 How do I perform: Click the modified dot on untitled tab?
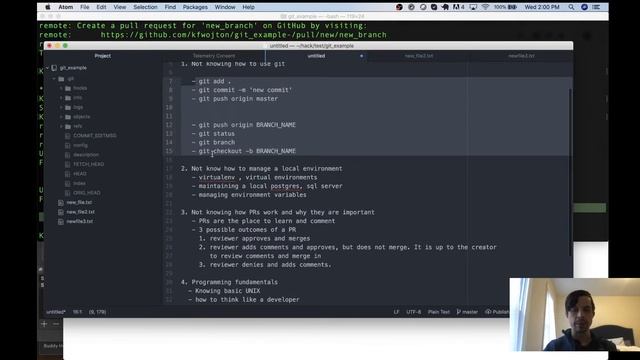coord(361,56)
